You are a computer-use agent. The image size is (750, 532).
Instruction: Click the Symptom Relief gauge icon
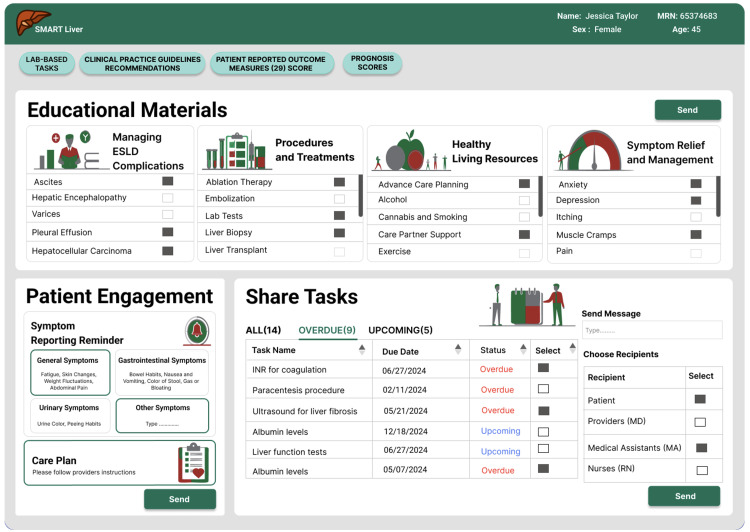[589, 151]
